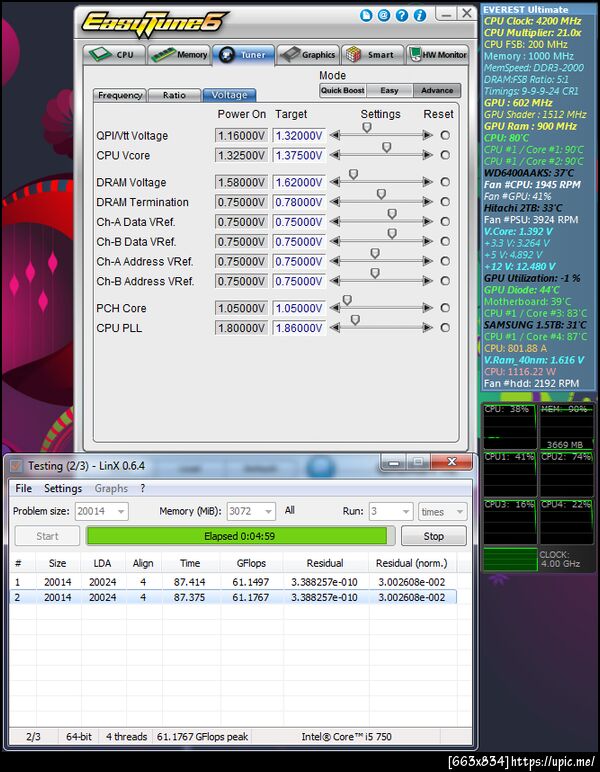Click the DRAM Voltage slider handle
Screen dimensions: 600x772
coord(353,174)
